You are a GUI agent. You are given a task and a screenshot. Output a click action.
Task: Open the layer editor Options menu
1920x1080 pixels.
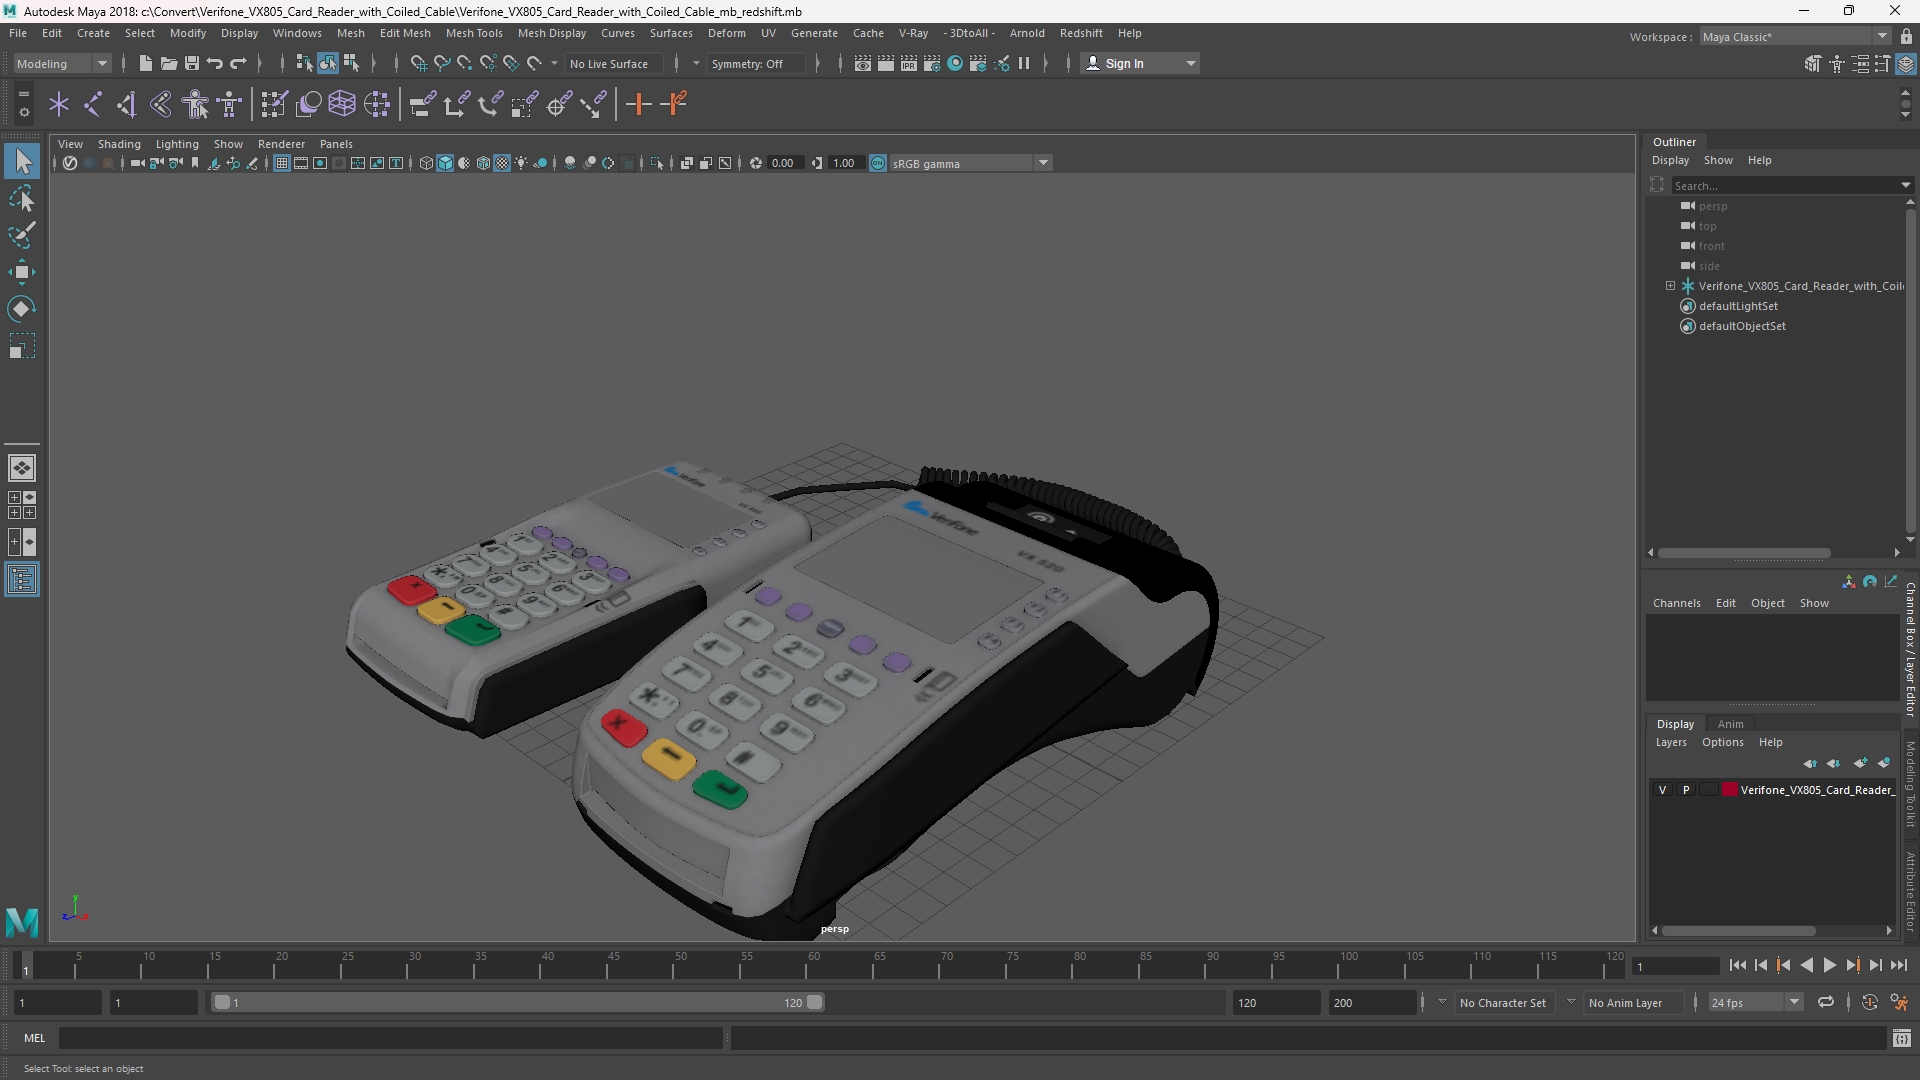1722,742
